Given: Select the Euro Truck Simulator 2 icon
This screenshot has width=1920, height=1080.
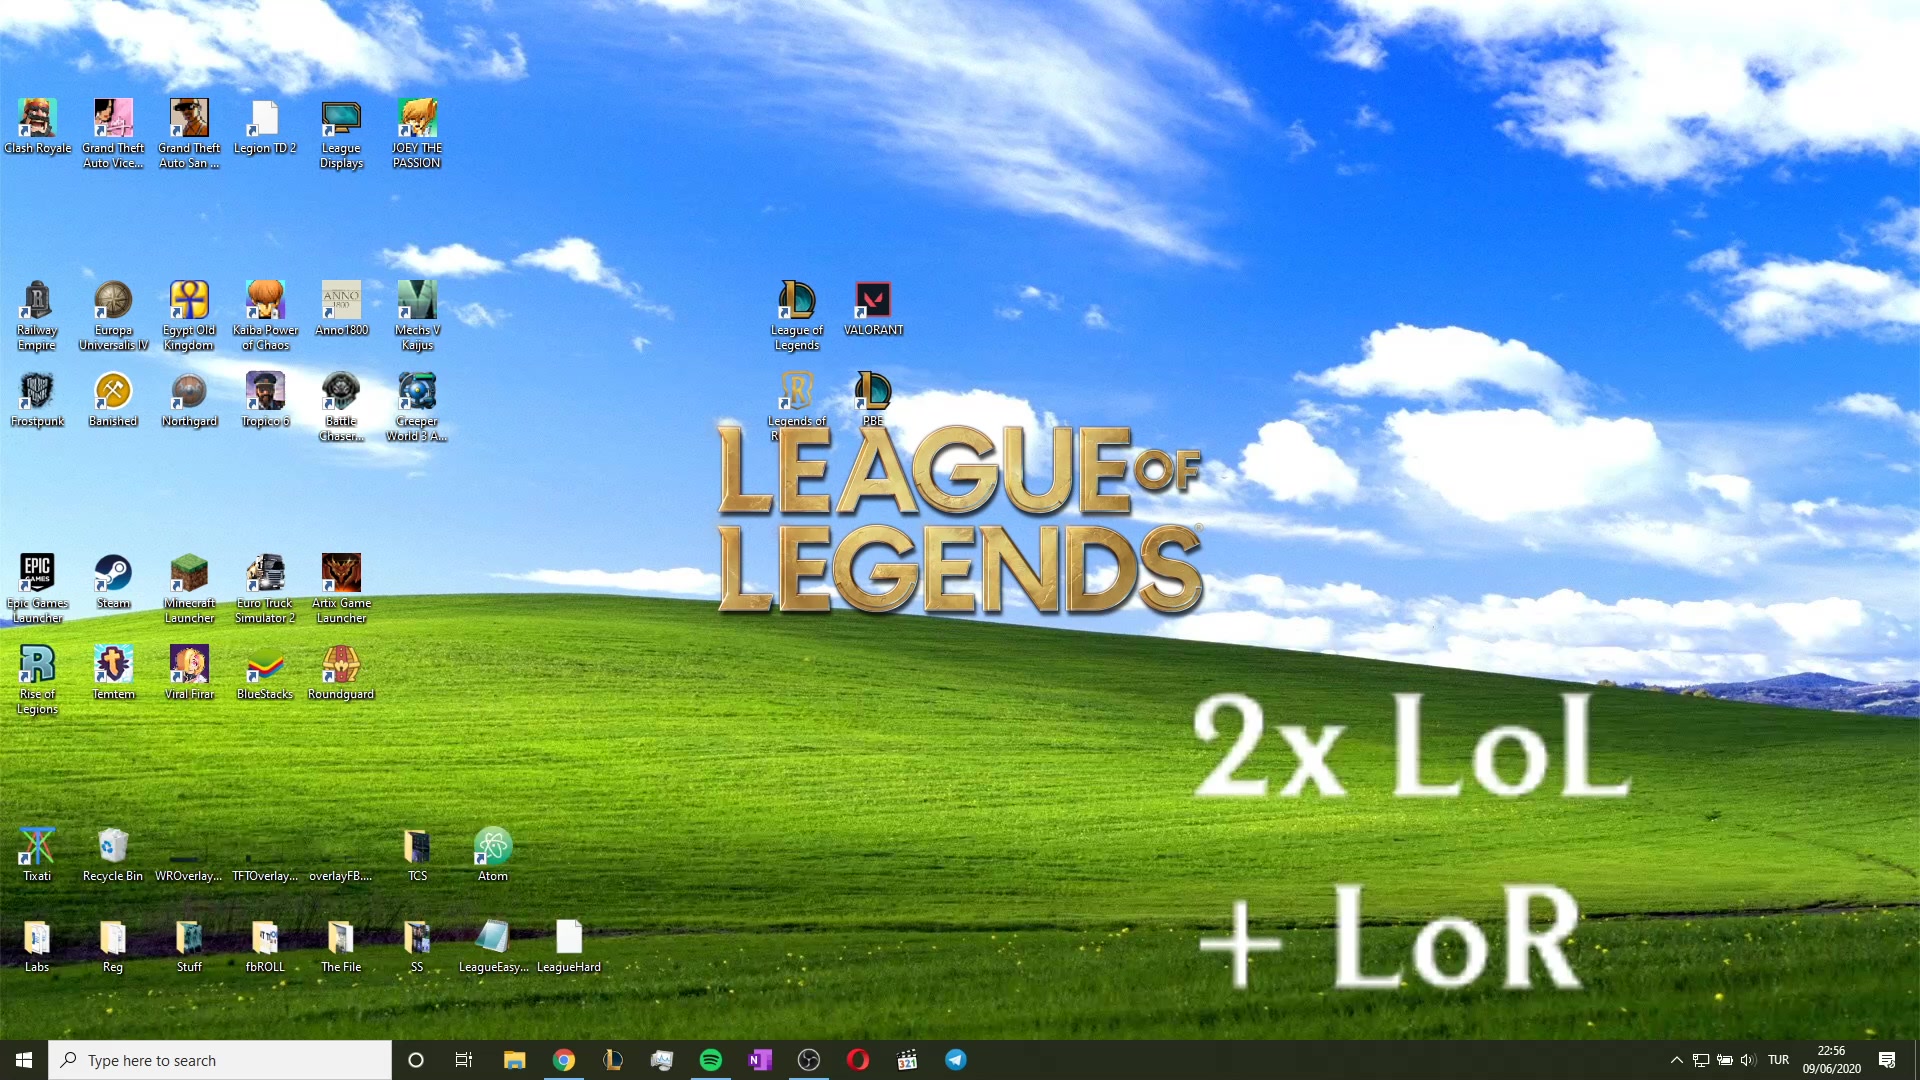Looking at the screenshot, I should click(x=265, y=588).
